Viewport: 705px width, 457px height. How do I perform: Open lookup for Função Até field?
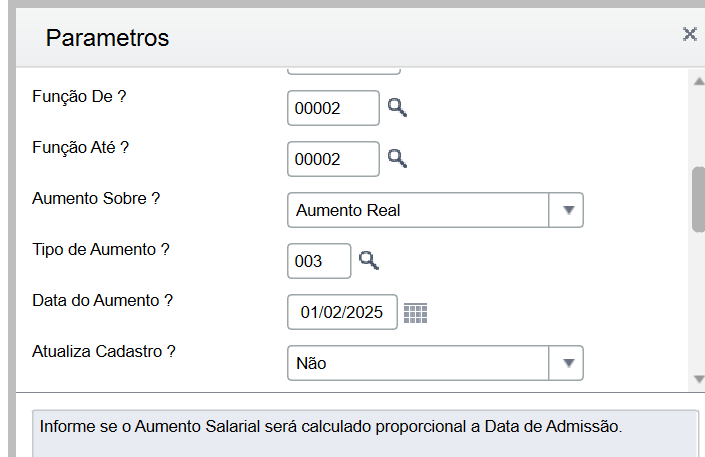[x=398, y=158]
